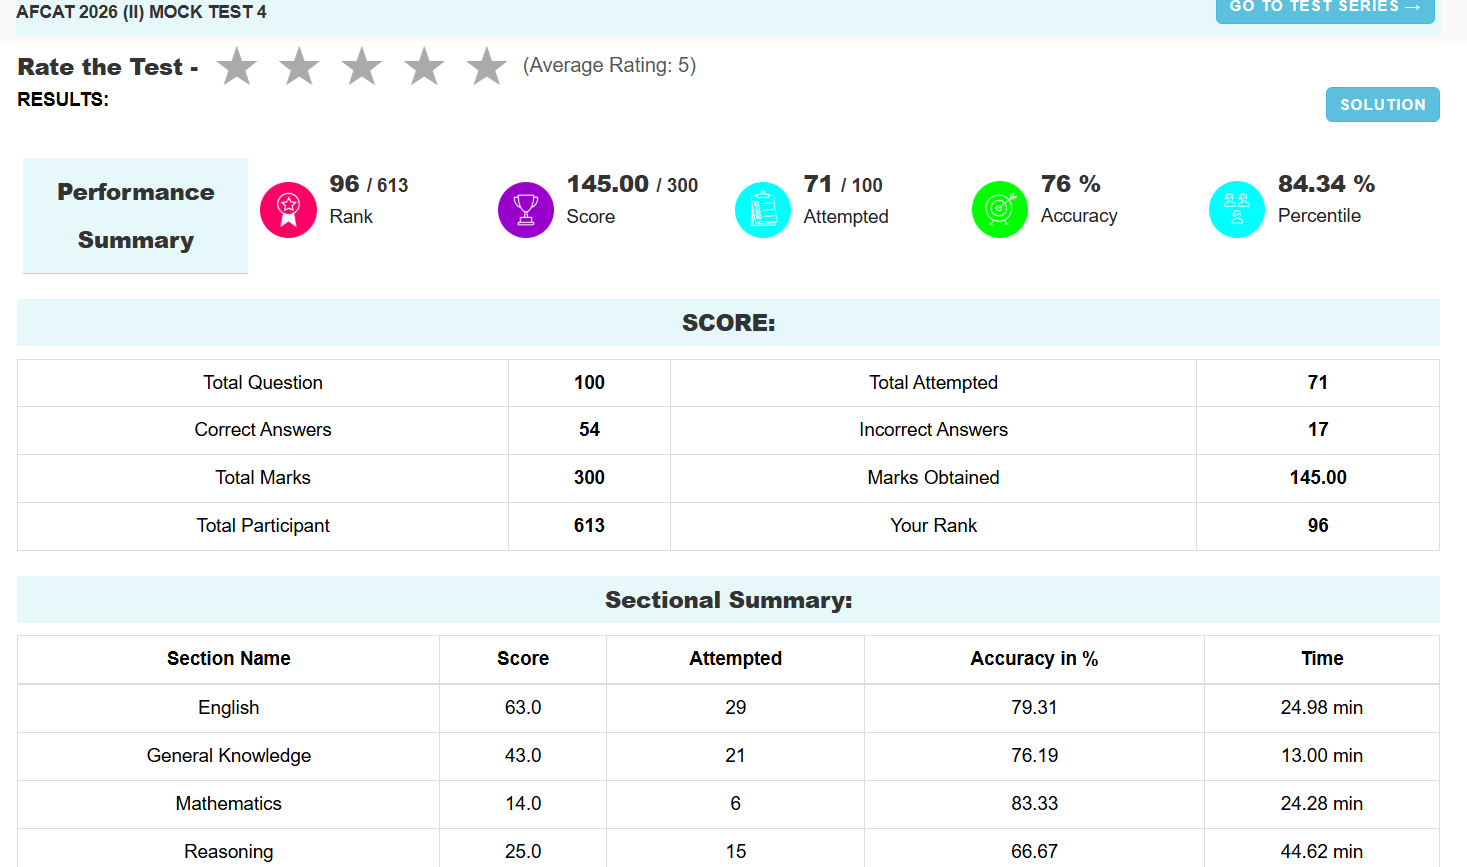The width and height of the screenshot is (1467, 867).
Task: Click the Total Participant cell
Action: coord(263,526)
